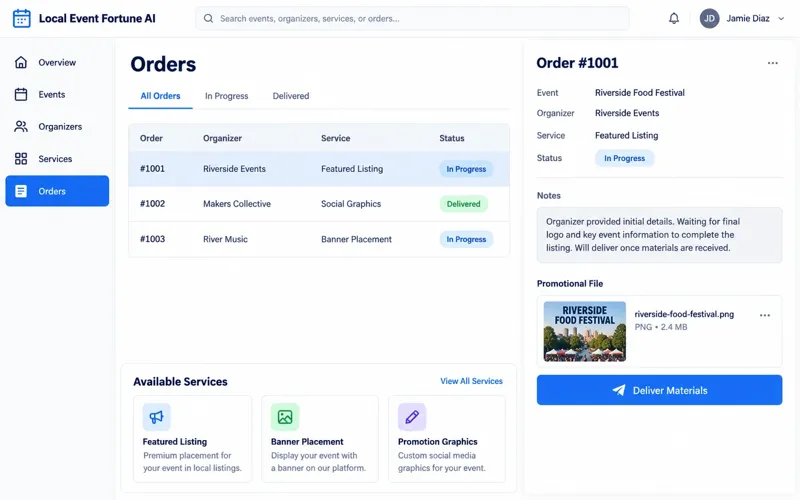Click riverside-food-festival.png file name
Image resolution: width=800 pixels, height=500 pixels.
point(684,314)
